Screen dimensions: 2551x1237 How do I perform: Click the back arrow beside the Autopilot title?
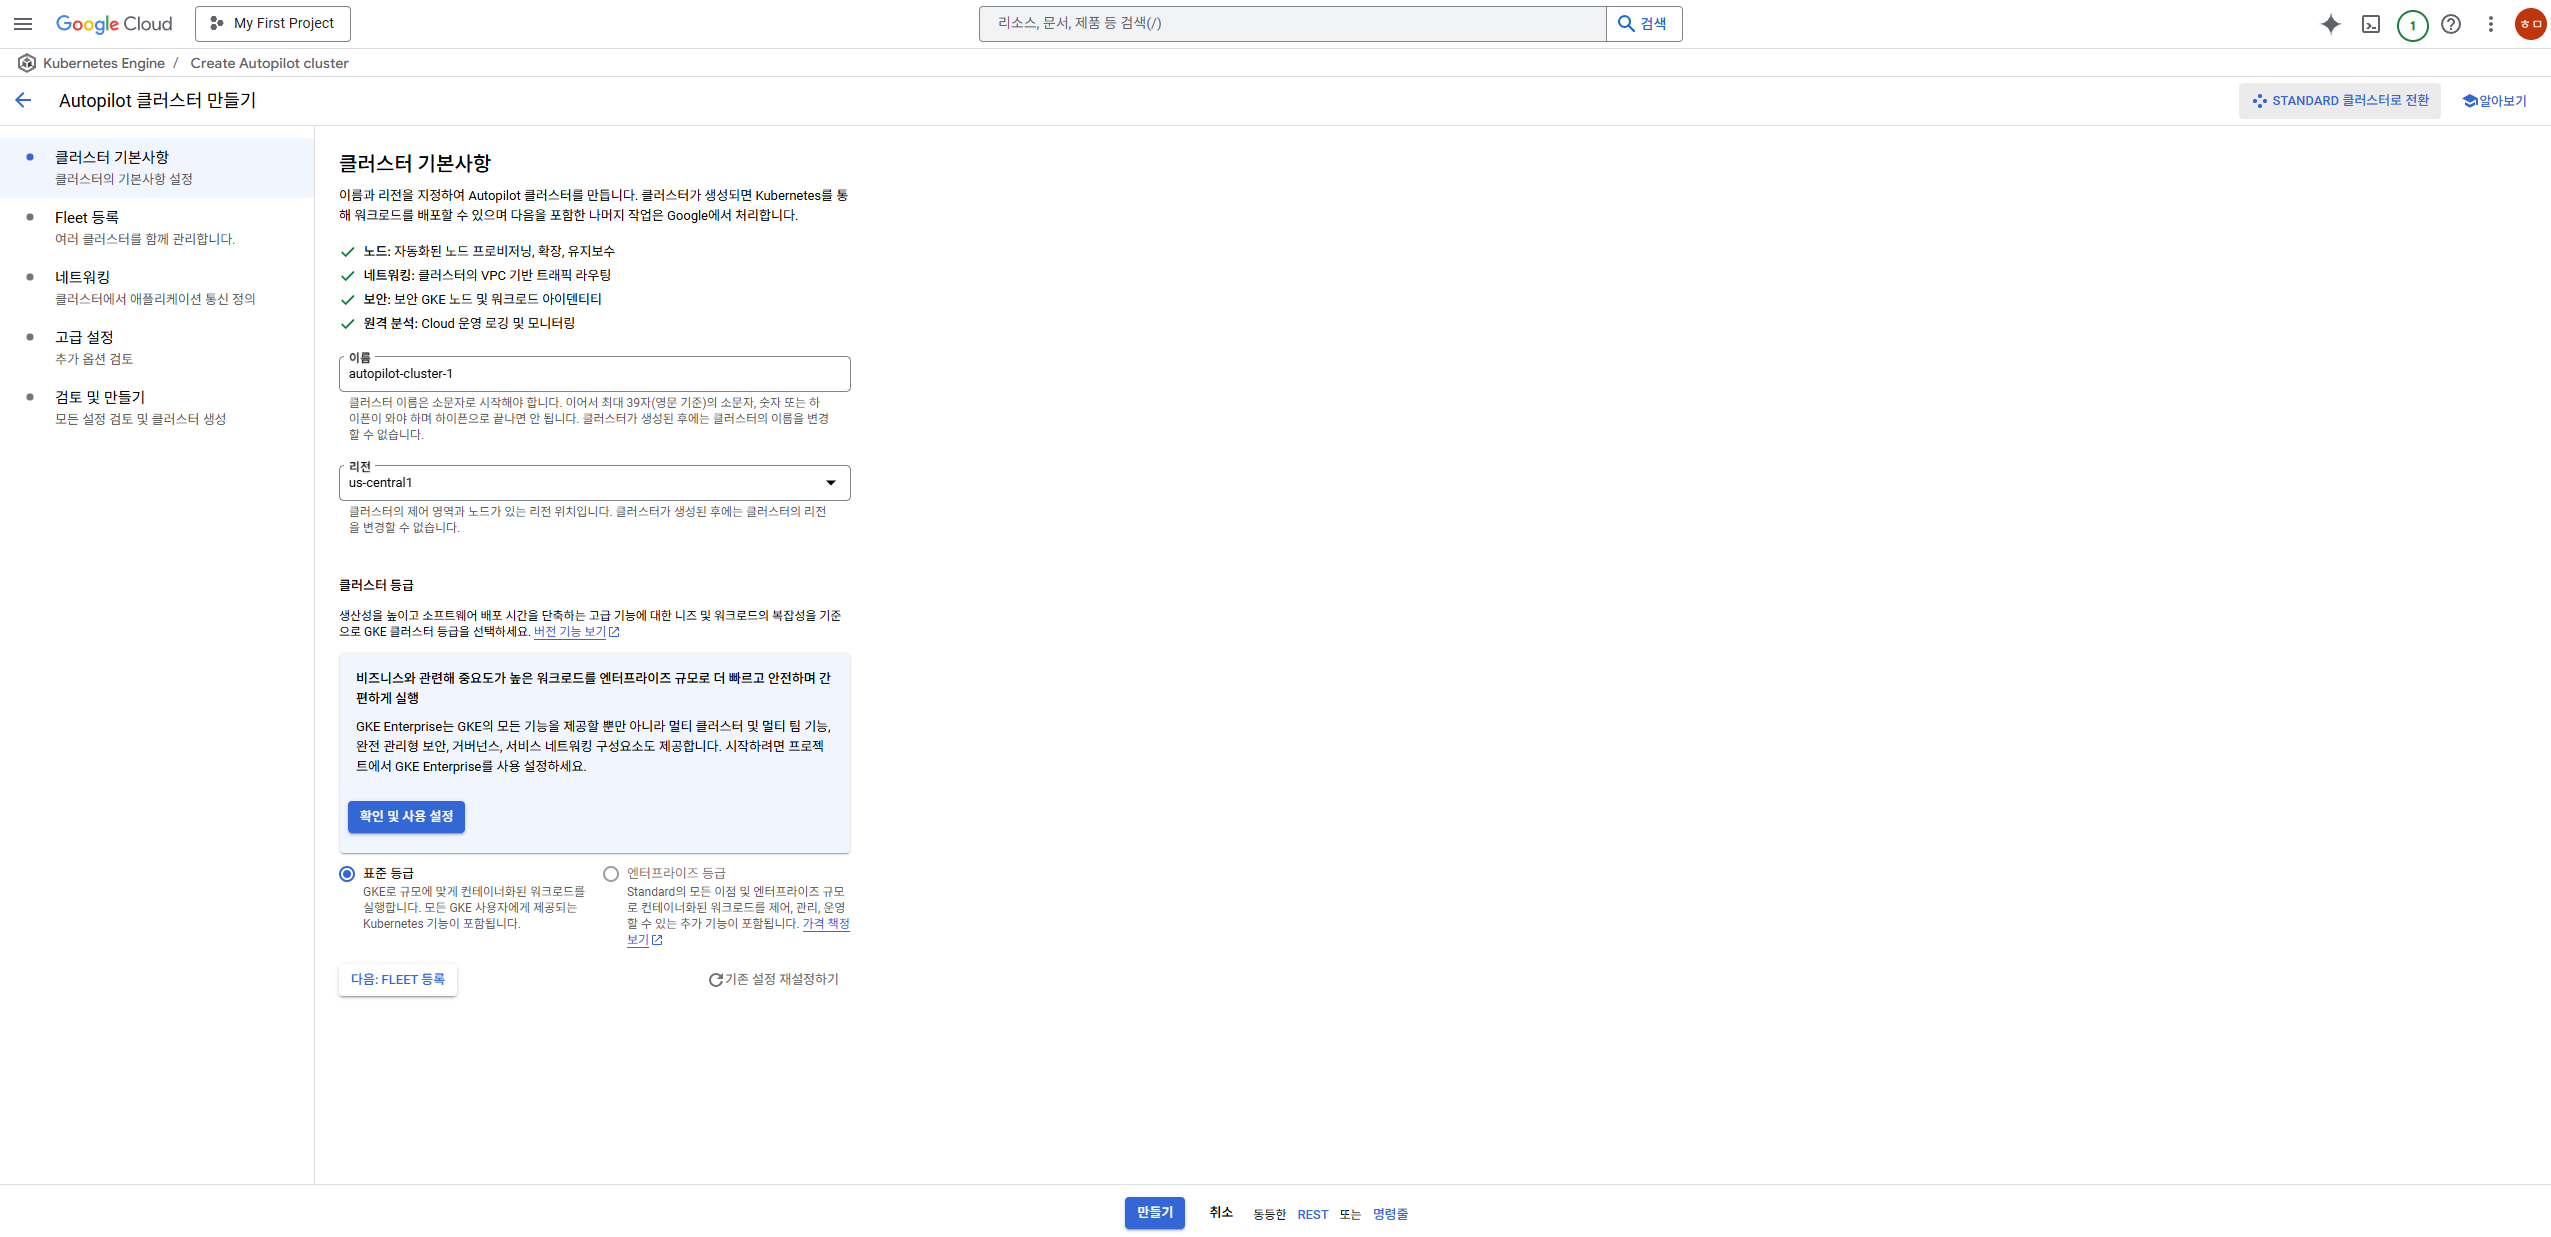(24, 100)
